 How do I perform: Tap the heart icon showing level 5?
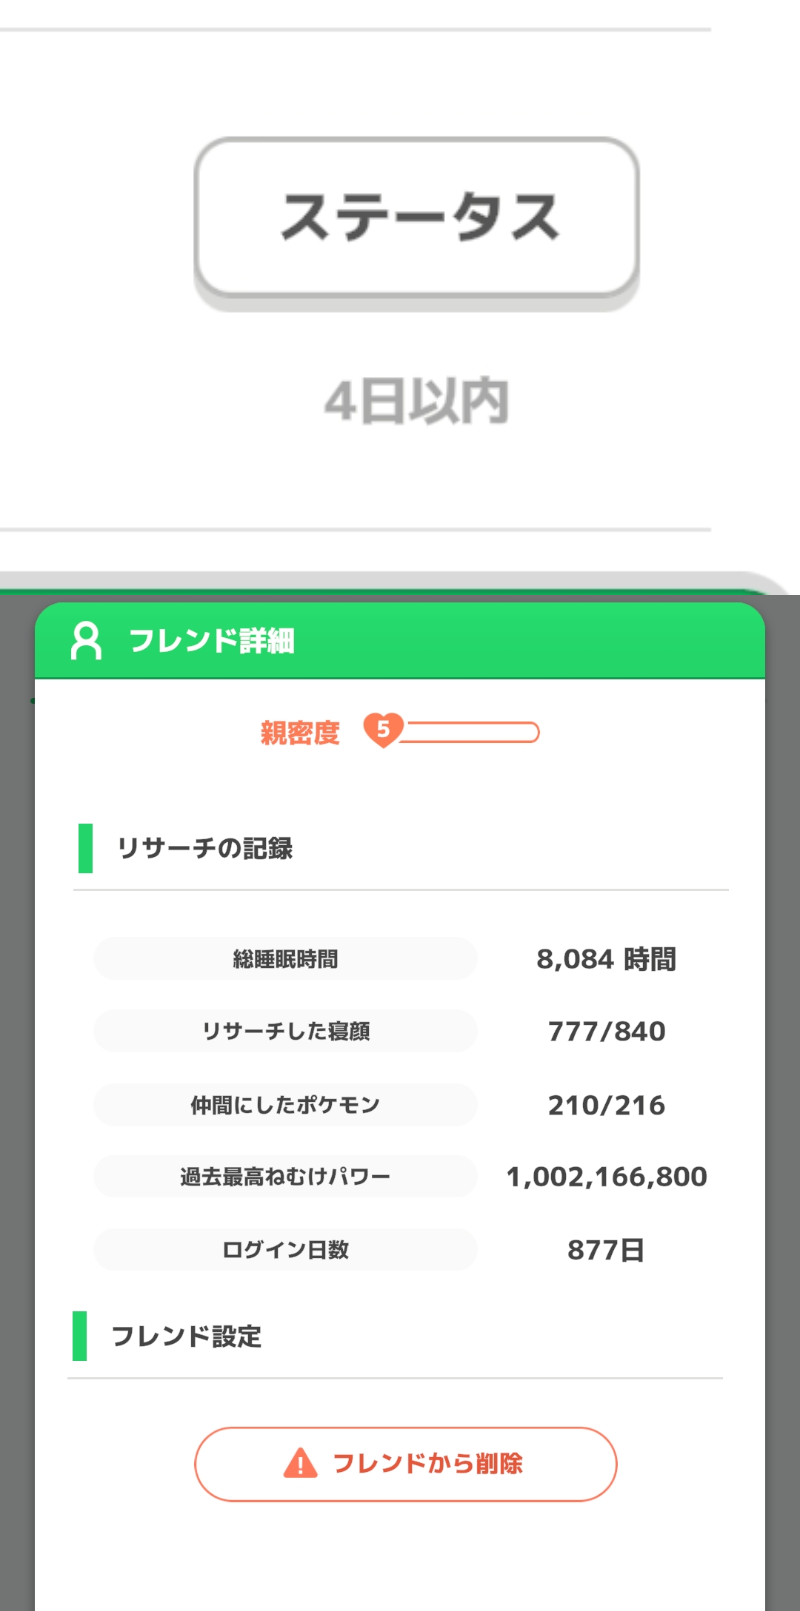tap(382, 730)
